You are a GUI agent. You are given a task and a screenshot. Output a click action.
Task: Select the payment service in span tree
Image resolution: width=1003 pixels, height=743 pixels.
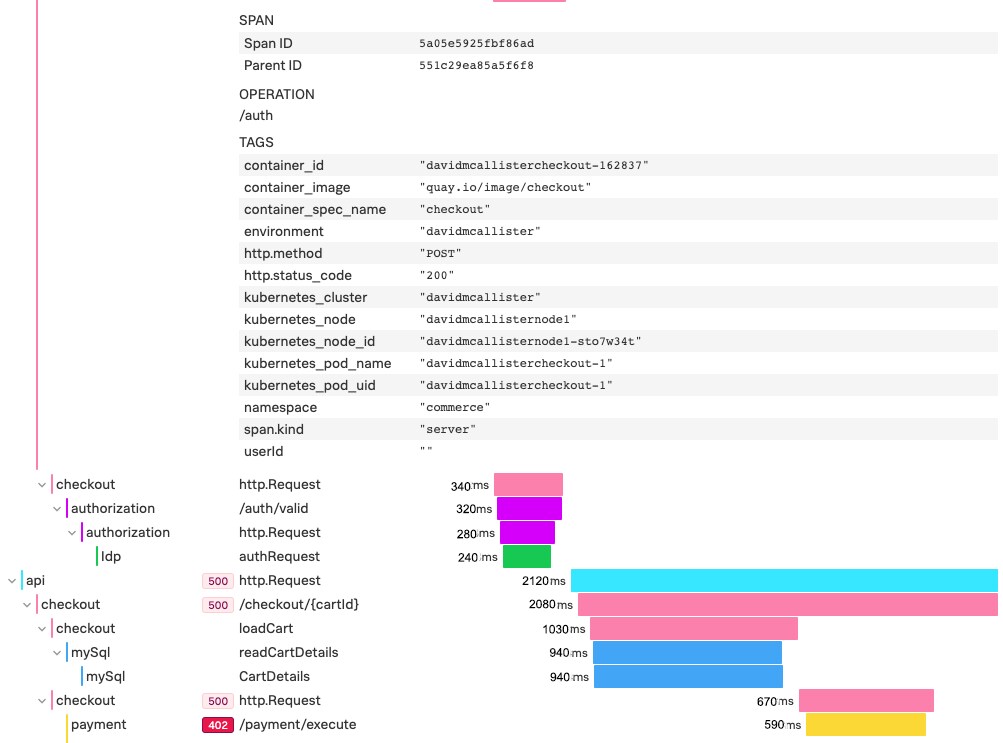pyautogui.click(x=98, y=724)
